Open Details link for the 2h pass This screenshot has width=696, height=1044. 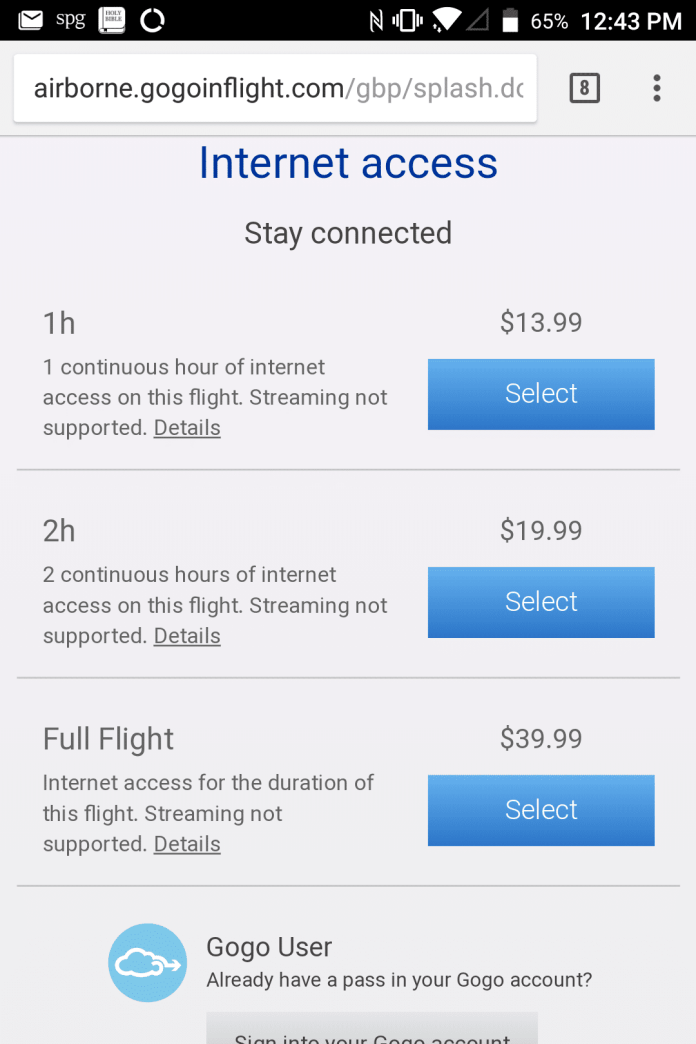[187, 636]
